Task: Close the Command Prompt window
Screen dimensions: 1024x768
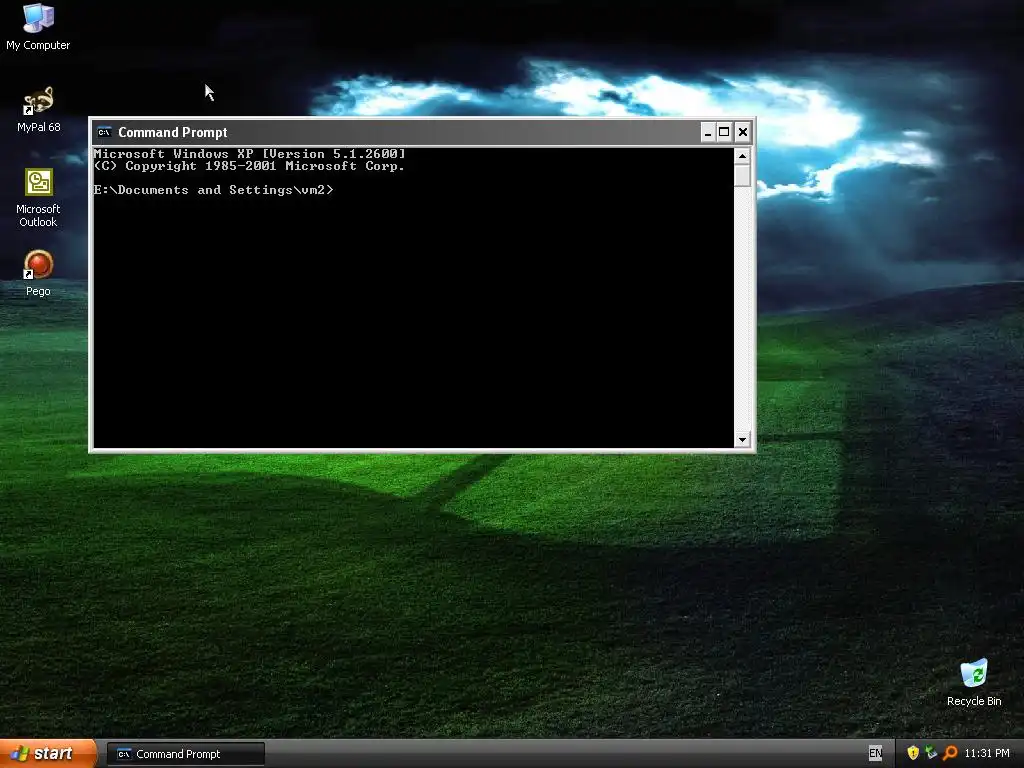Action: pos(743,133)
